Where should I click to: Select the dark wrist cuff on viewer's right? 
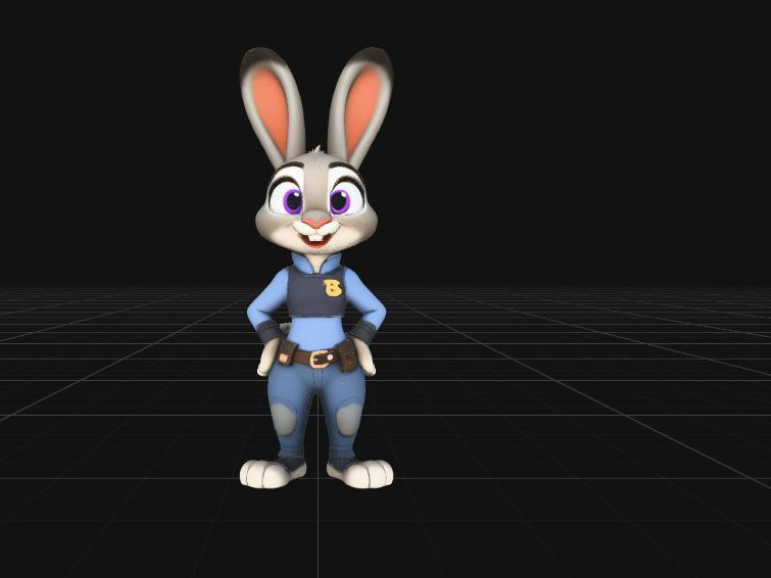tap(363, 333)
